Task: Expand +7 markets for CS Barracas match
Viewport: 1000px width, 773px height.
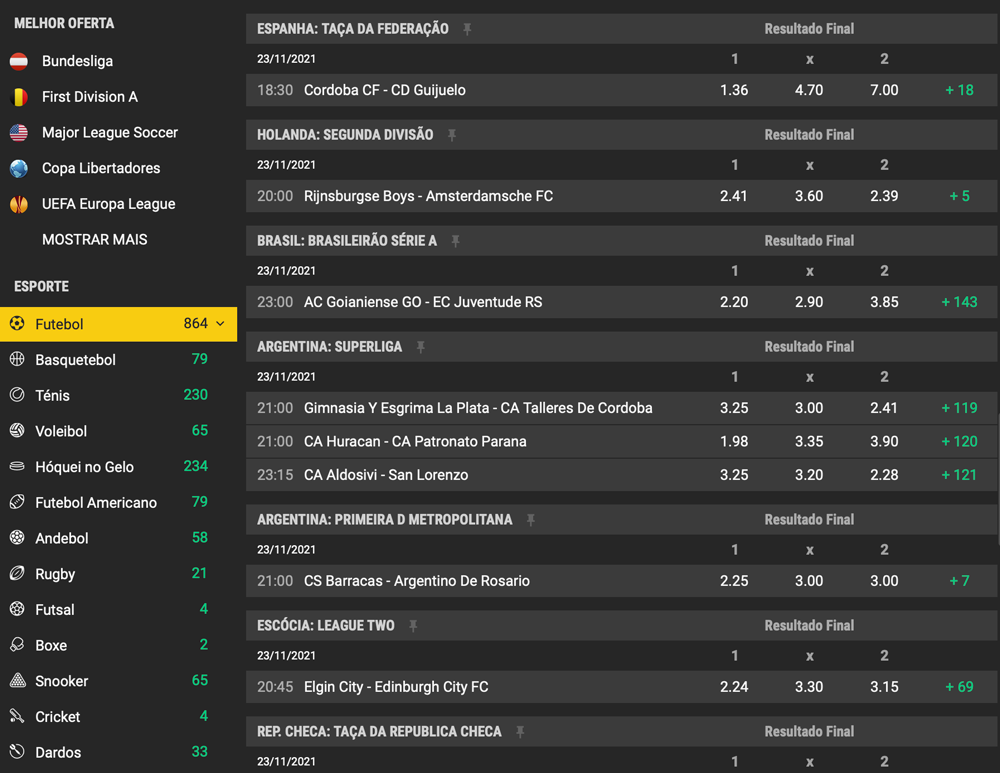Action: (x=959, y=580)
